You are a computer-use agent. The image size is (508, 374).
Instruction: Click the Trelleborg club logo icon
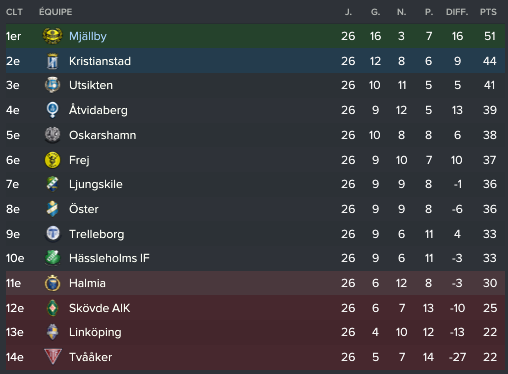click(x=52, y=234)
